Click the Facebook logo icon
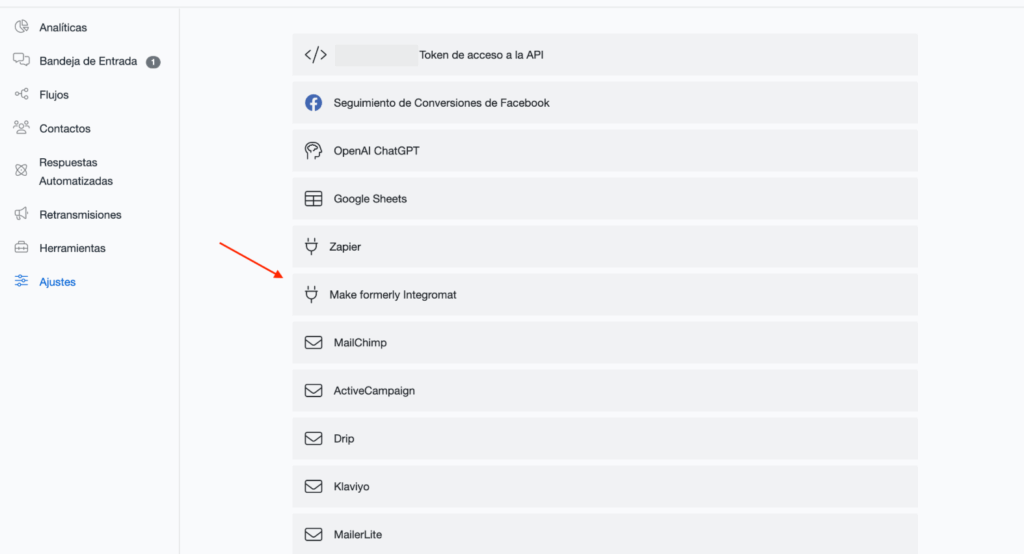Screen dimensions: 1024x554 tap(313, 103)
